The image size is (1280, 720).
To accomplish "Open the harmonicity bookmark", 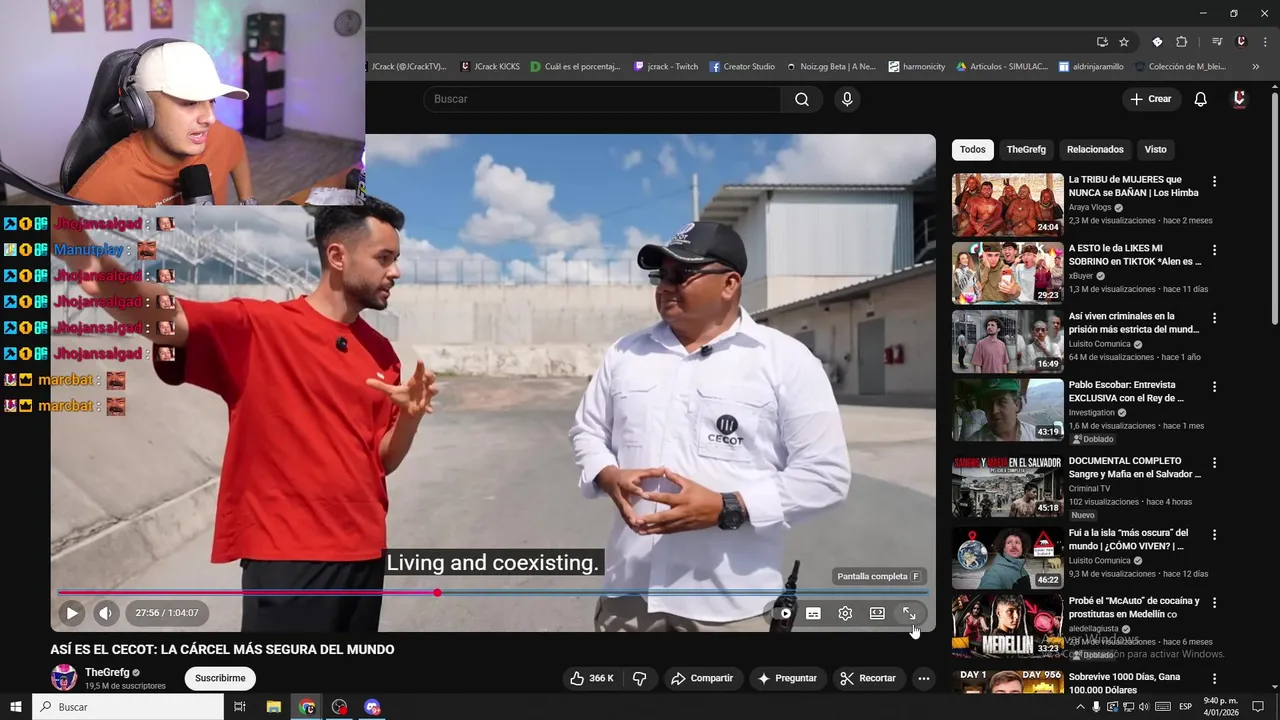I will point(917,66).
